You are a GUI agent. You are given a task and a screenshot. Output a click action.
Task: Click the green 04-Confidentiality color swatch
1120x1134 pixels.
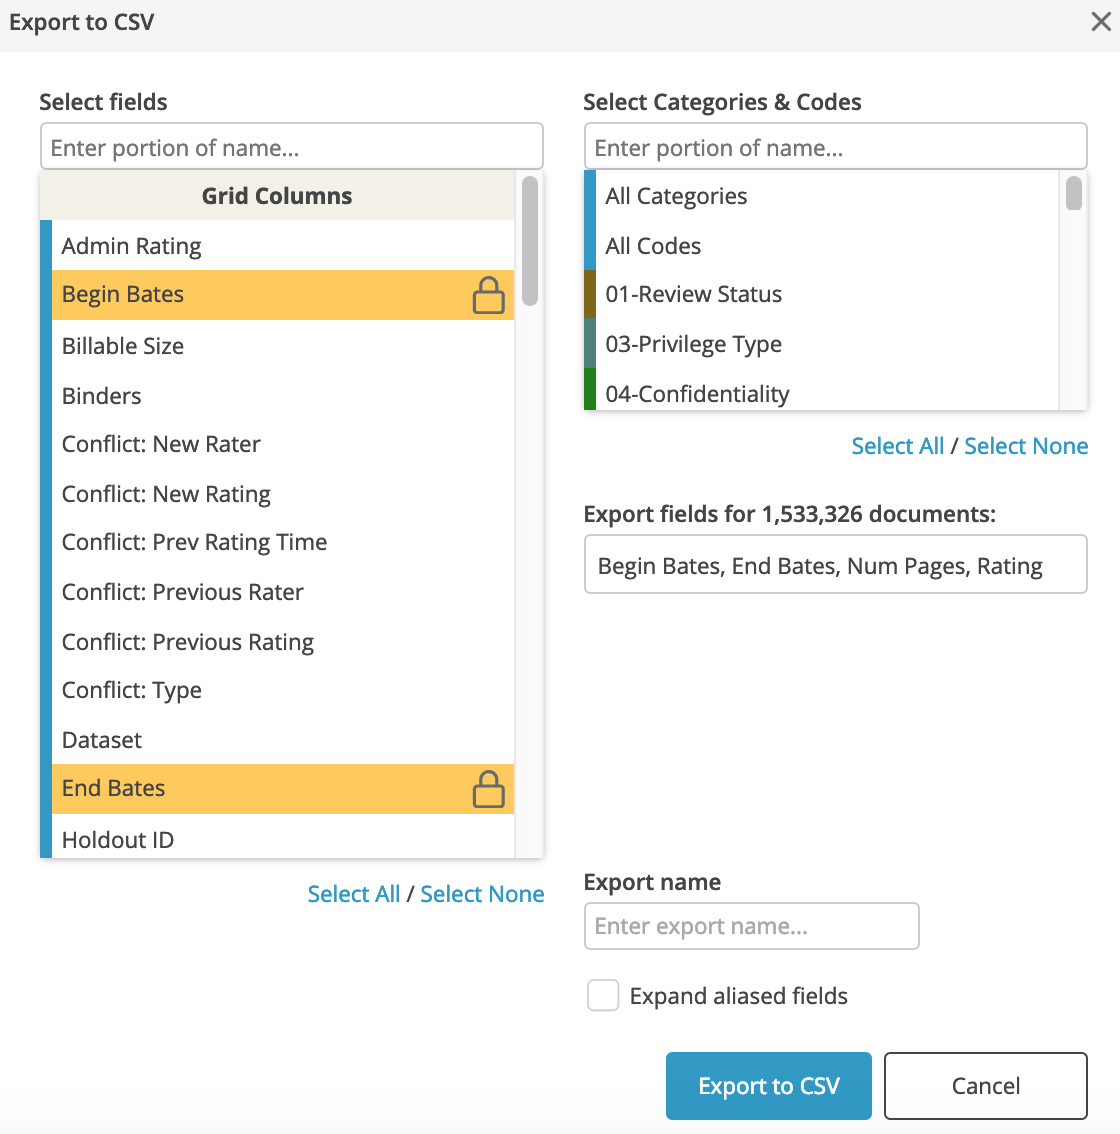pos(590,389)
